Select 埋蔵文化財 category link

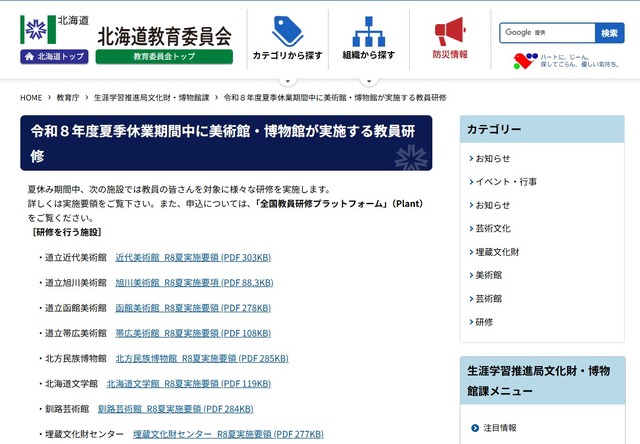pos(497,252)
